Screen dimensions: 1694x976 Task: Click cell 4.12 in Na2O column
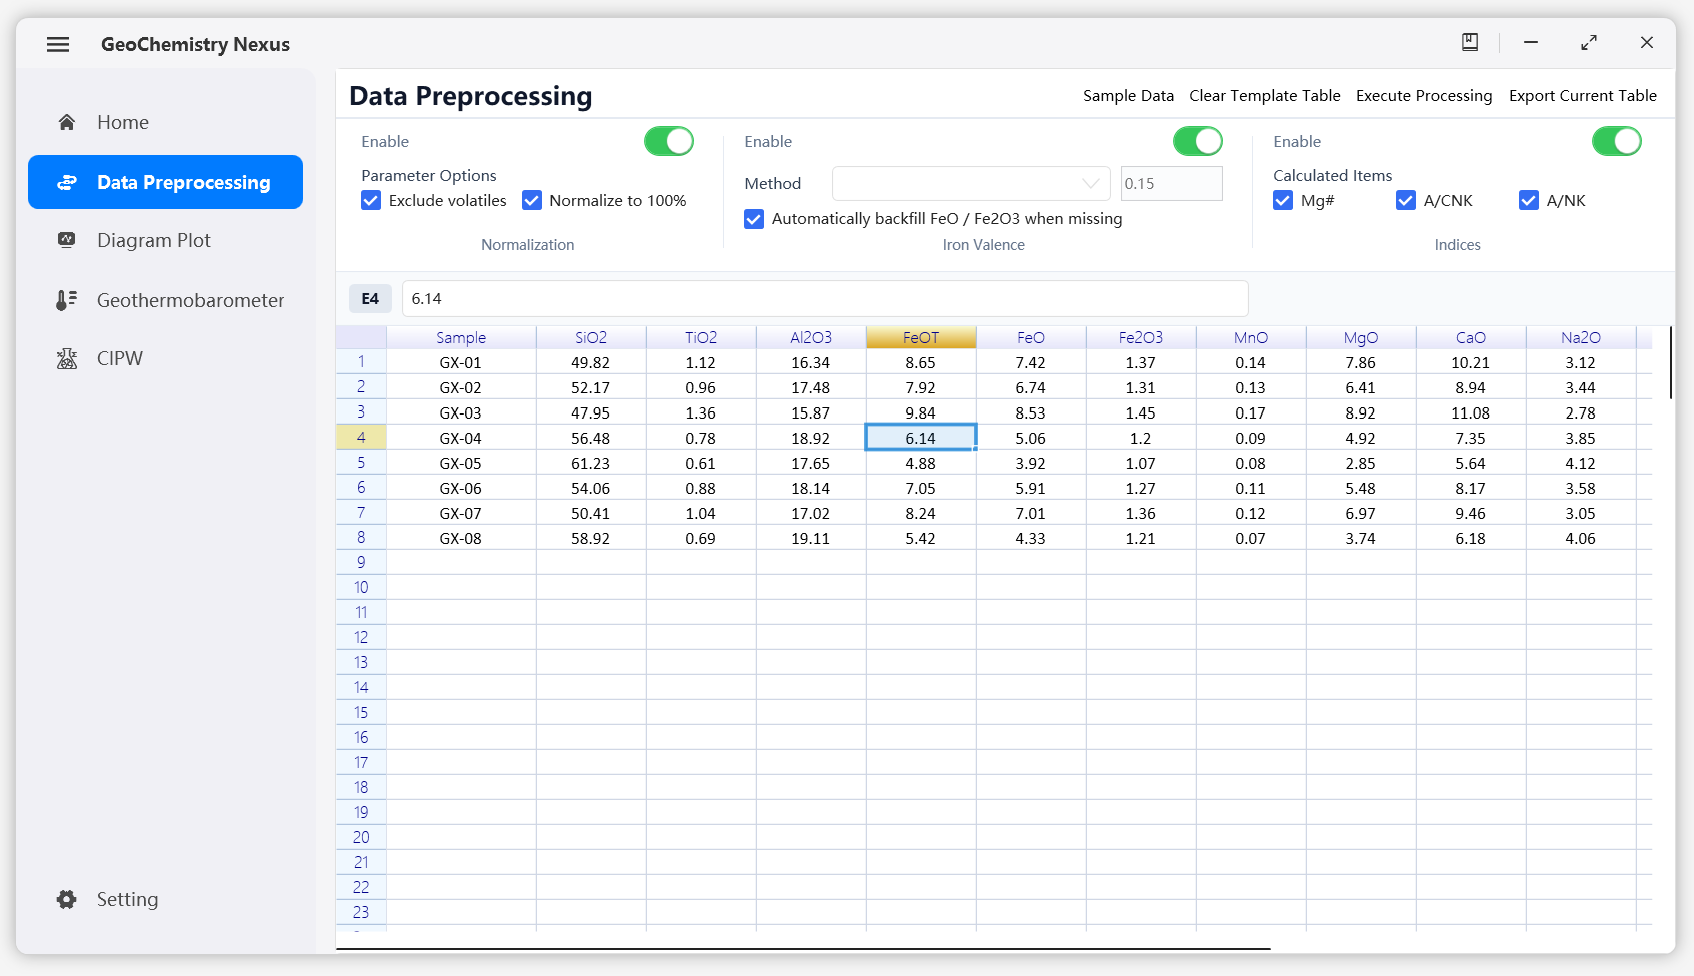coord(1581,463)
